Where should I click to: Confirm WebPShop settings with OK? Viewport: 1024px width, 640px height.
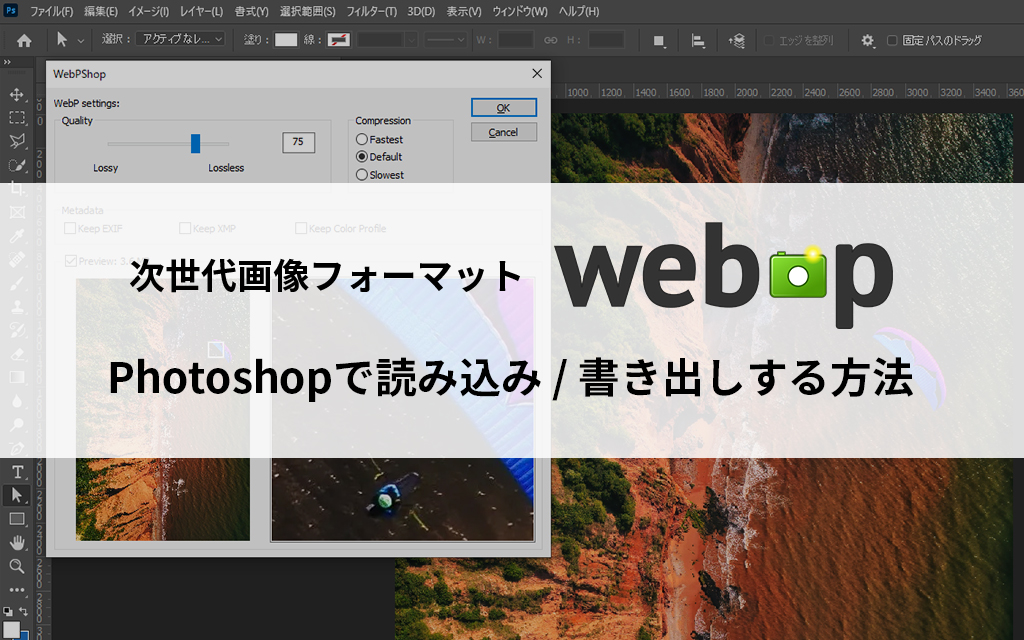coord(504,108)
